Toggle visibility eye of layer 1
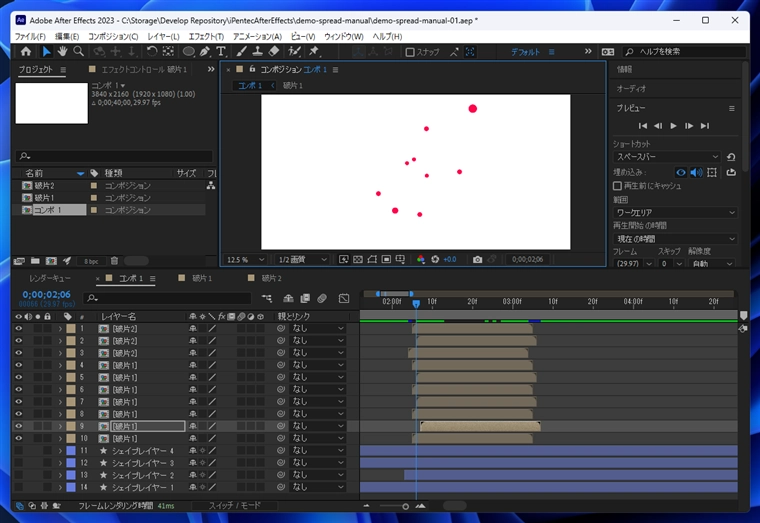Image resolution: width=760 pixels, height=523 pixels. point(18,329)
